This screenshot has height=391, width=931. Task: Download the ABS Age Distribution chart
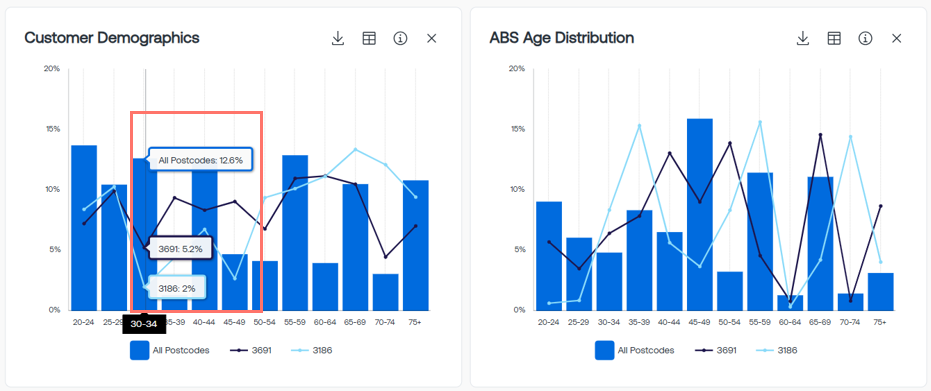(x=803, y=39)
